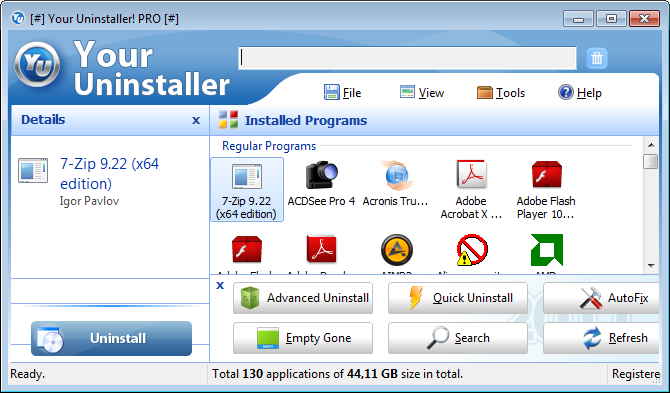This screenshot has height=393, width=670.
Task: Click the scrollbar down arrow in the programs list
Action: (651, 266)
